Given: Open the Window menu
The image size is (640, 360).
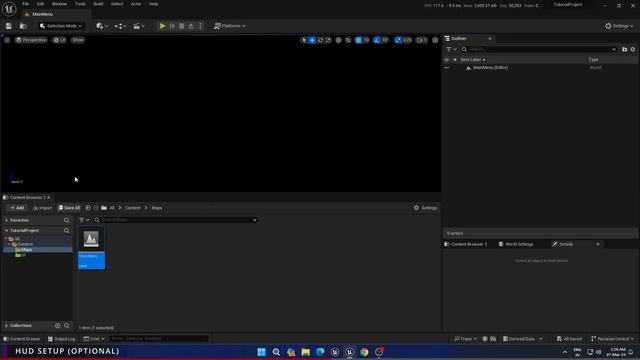Looking at the screenshot, I should point(59,4).
